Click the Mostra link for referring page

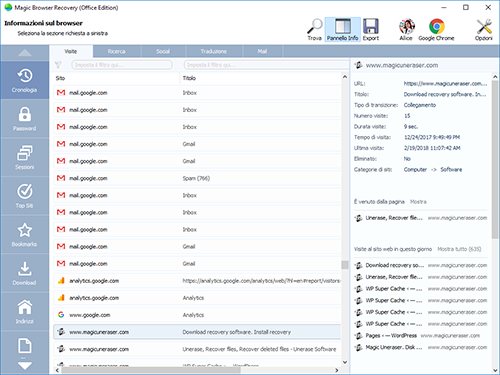(x=418, y=202)
